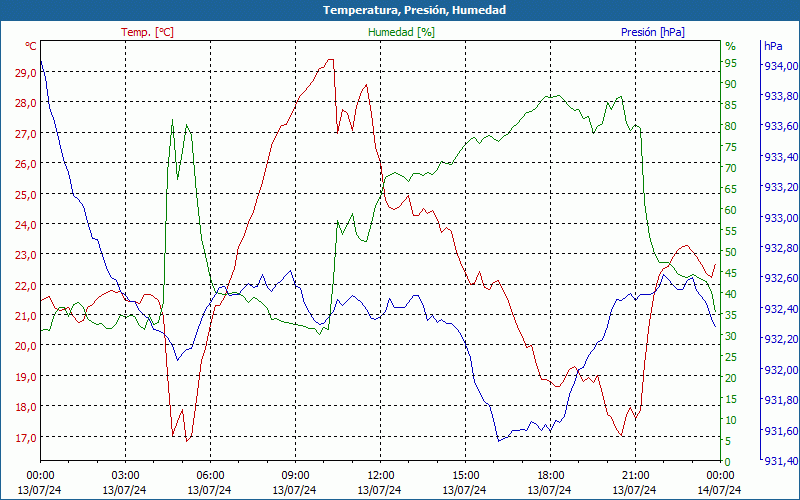Click the 934,00 pressure axis value

780,66
